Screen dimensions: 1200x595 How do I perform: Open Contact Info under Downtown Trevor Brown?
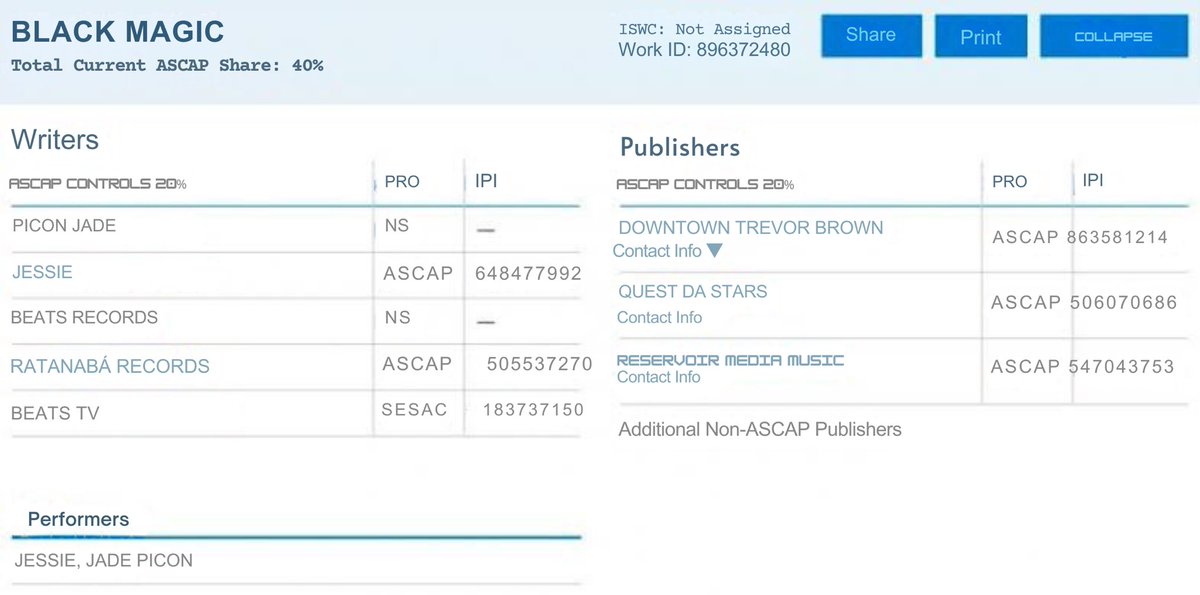657,251
